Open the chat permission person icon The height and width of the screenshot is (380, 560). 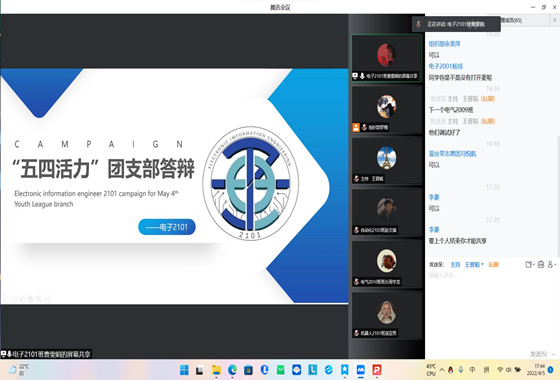[x=552, y=265]
